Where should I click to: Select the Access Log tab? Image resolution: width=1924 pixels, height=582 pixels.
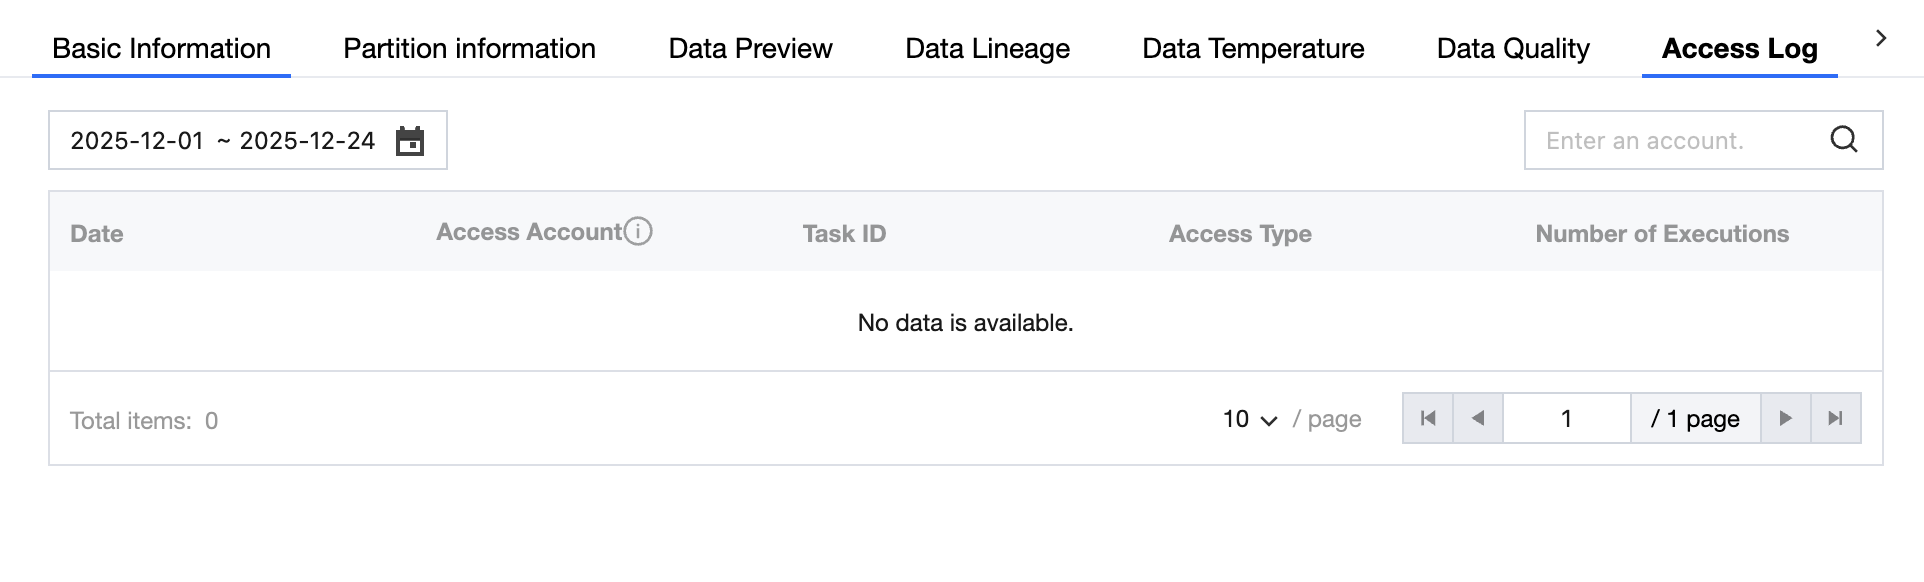click(1739, 48)
